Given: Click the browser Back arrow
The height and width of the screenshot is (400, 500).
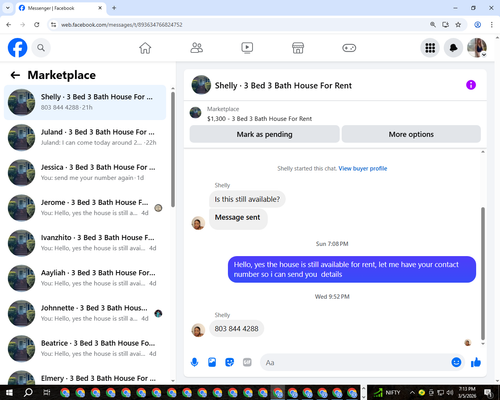Looking at the screenshot, I should [9, 25].
